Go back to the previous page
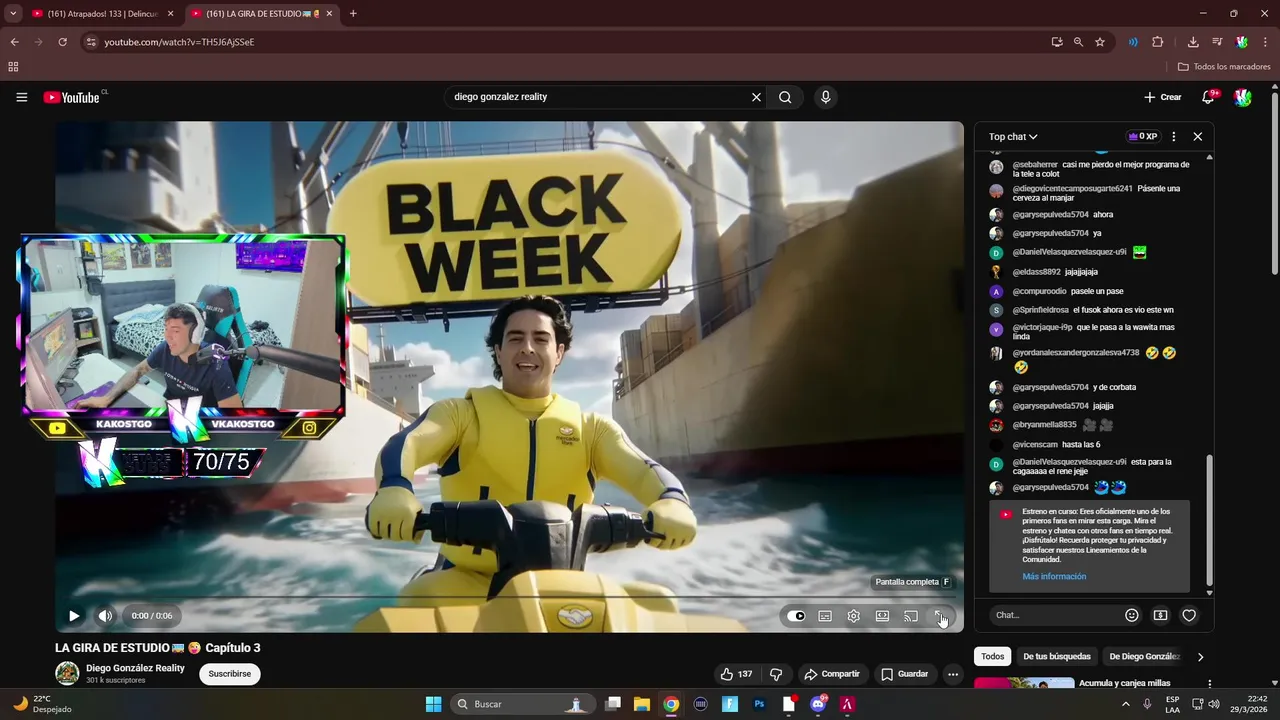Viewport: 1280px width, 720px height. click(14, 42)
